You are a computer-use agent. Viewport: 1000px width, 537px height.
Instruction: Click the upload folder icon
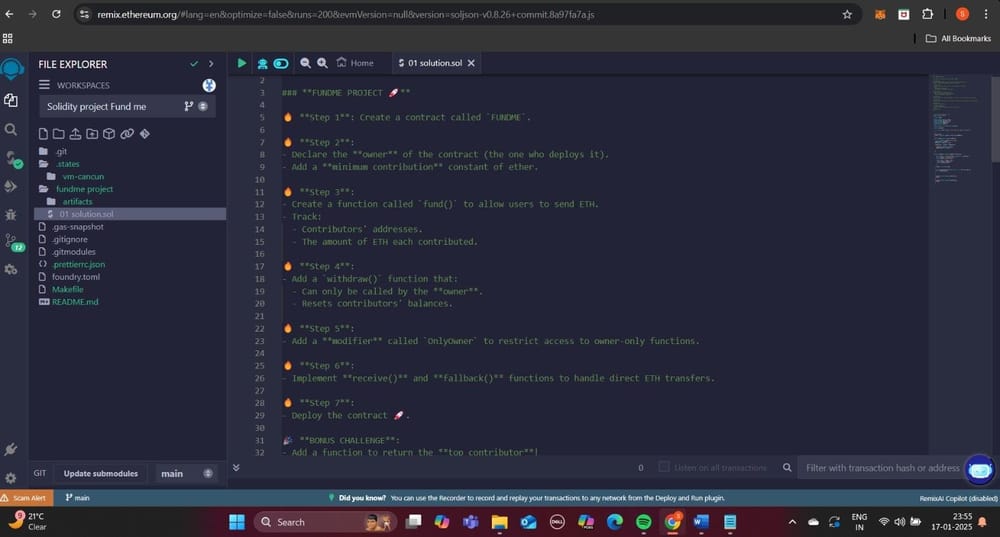pos(92,134)
